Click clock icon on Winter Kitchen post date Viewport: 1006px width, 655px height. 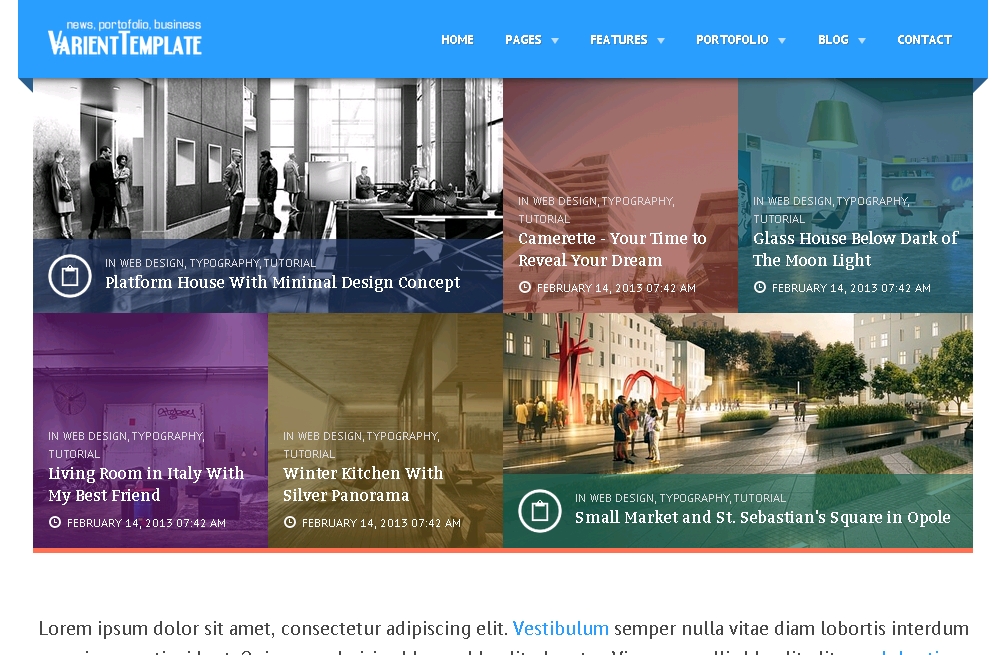(290, 523)
